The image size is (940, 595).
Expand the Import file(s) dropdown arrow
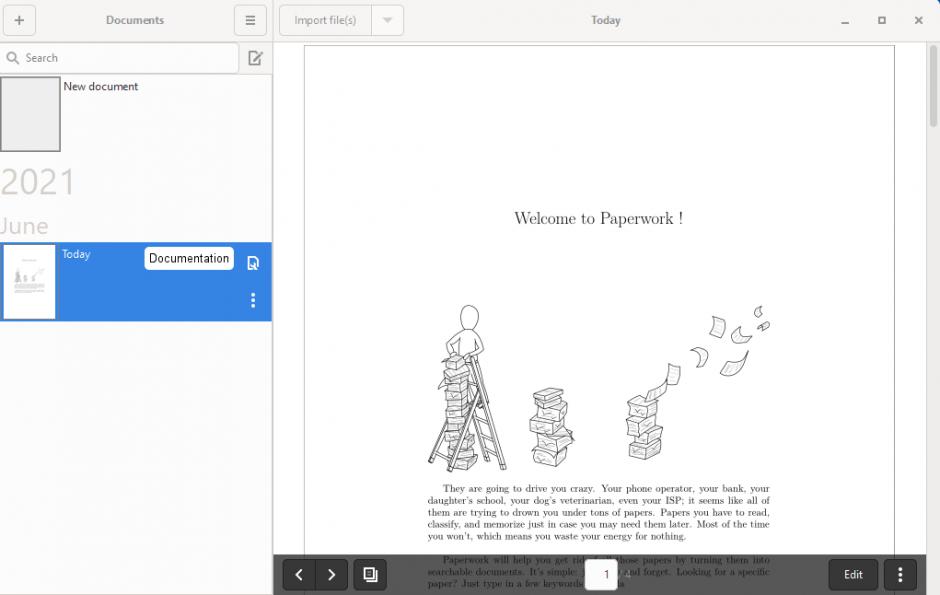point(387,20)
